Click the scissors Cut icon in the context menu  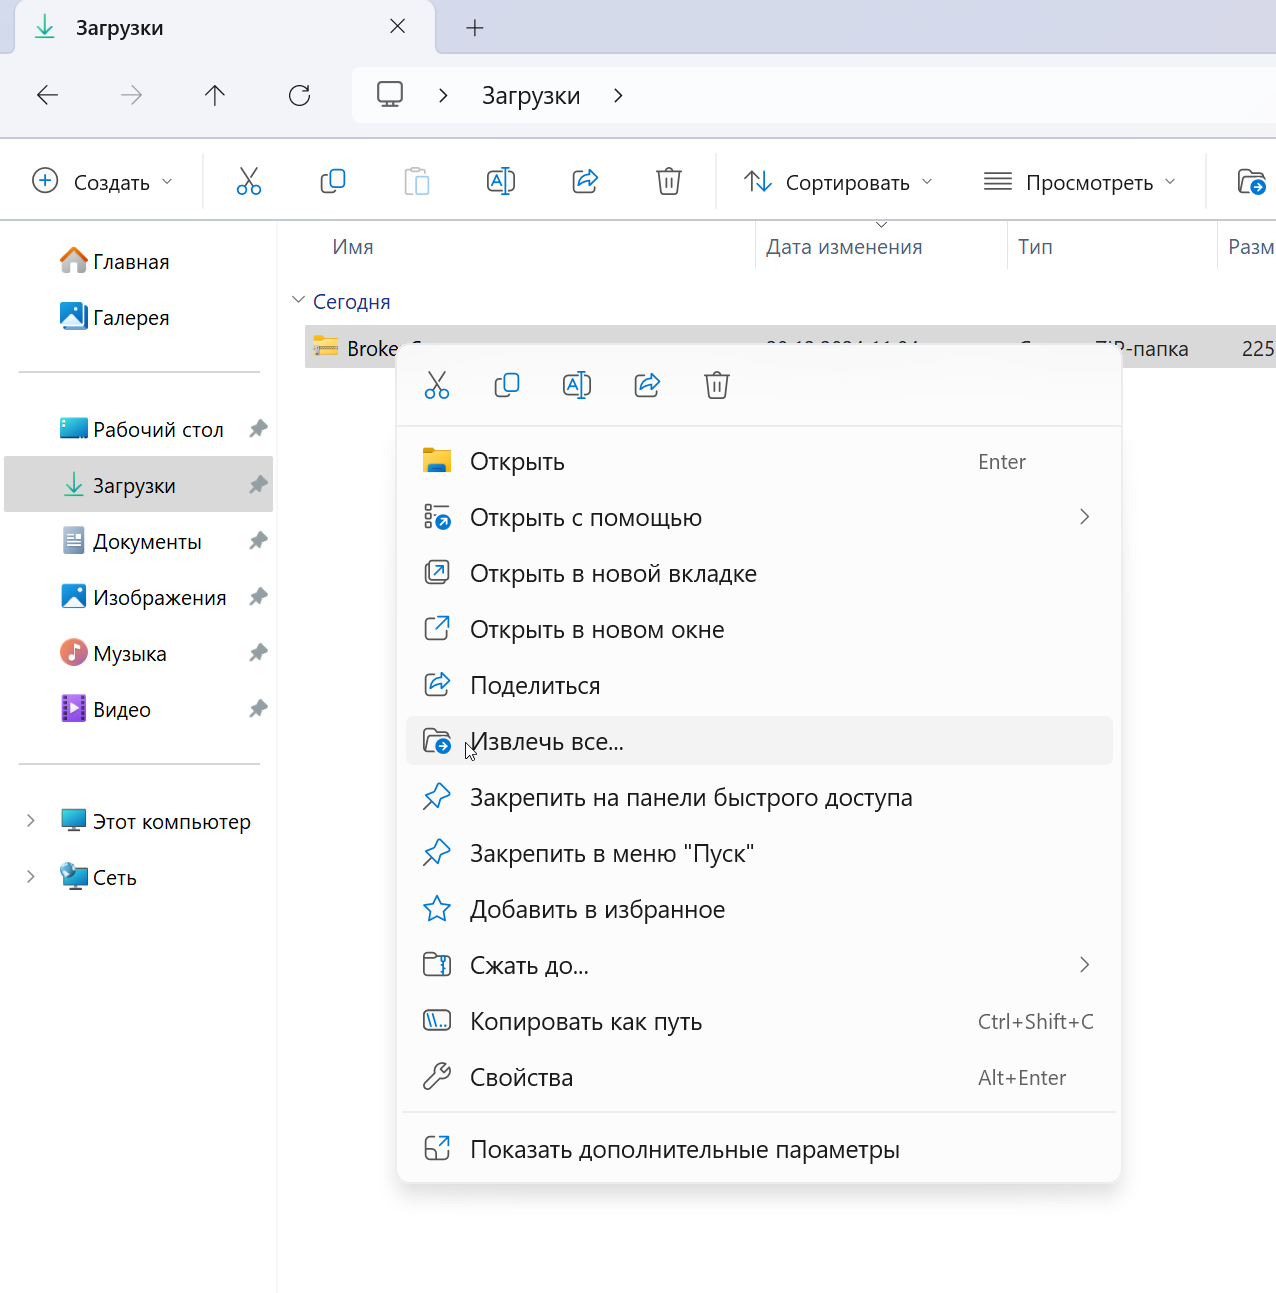coord(437,385)
